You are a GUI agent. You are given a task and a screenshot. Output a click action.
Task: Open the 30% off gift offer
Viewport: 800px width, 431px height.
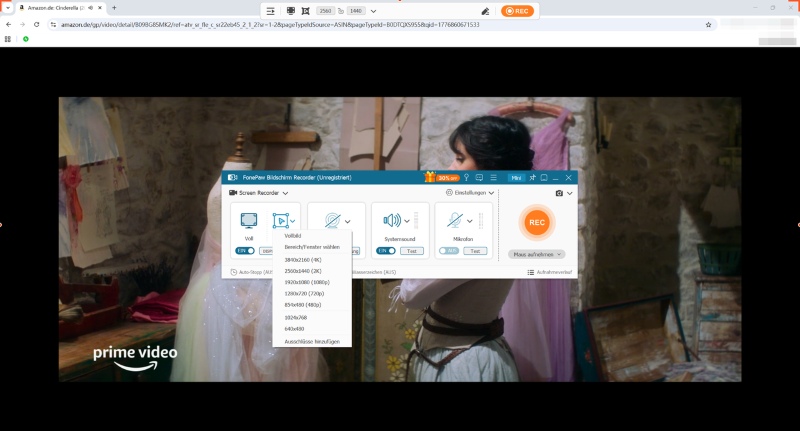pos(442,177)
